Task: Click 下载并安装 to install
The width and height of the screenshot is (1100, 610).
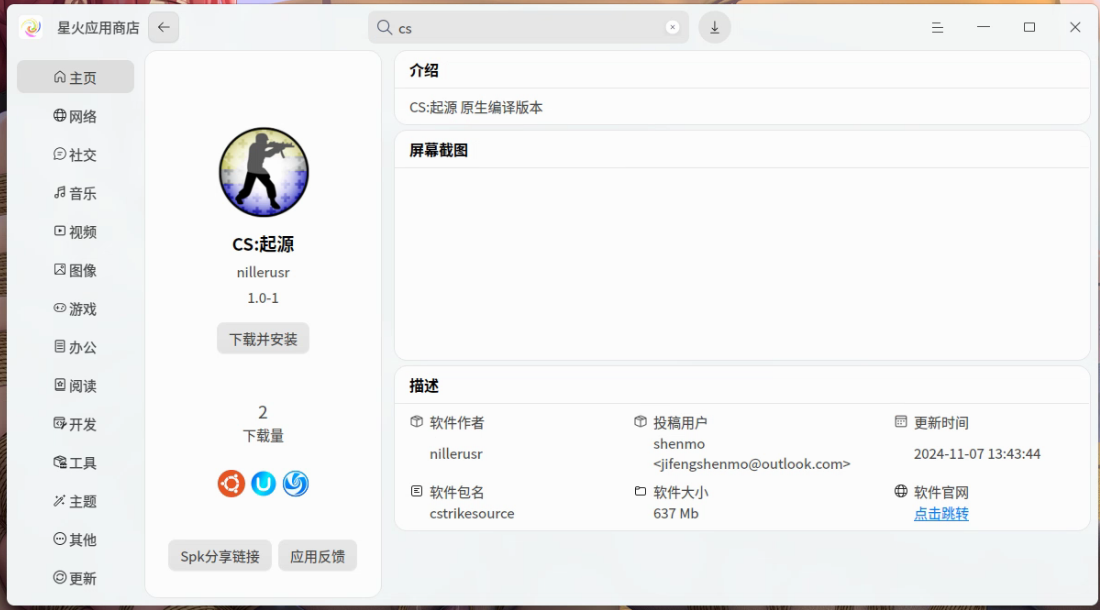Action: click(x=263, y=339)
